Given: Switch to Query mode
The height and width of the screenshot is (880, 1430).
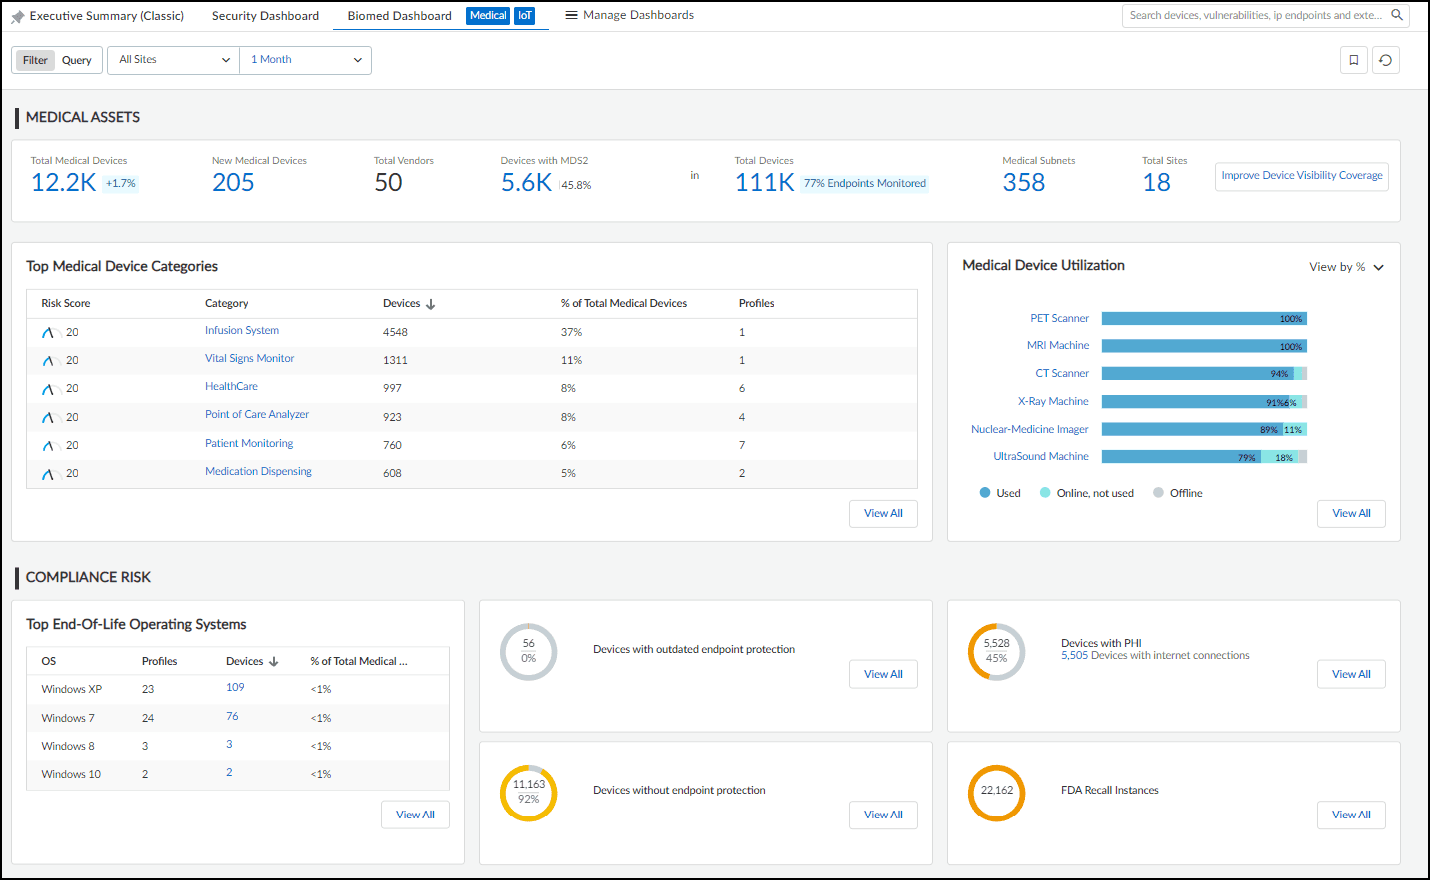Looking at the screenshot, I should click(77, 60).
